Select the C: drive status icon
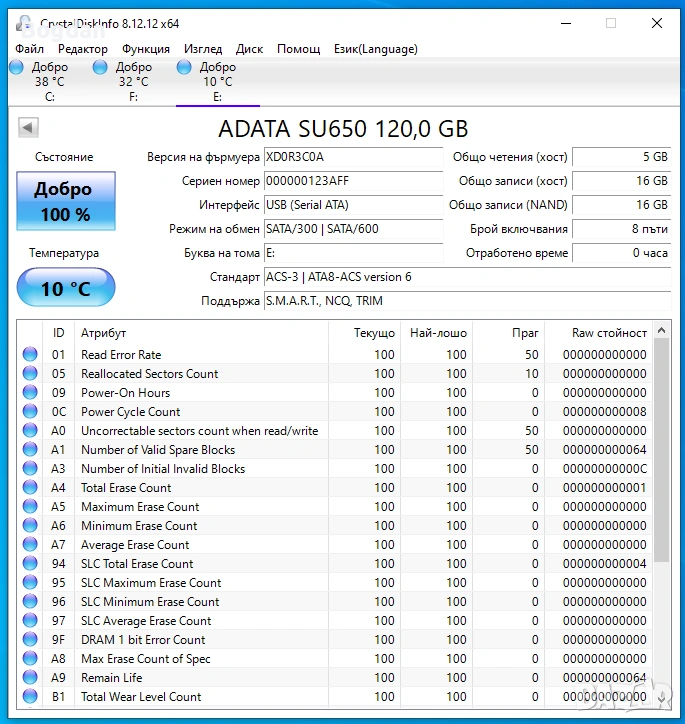Image resolution: width=685 pixels, height=724 pixels. click(16, 68)
